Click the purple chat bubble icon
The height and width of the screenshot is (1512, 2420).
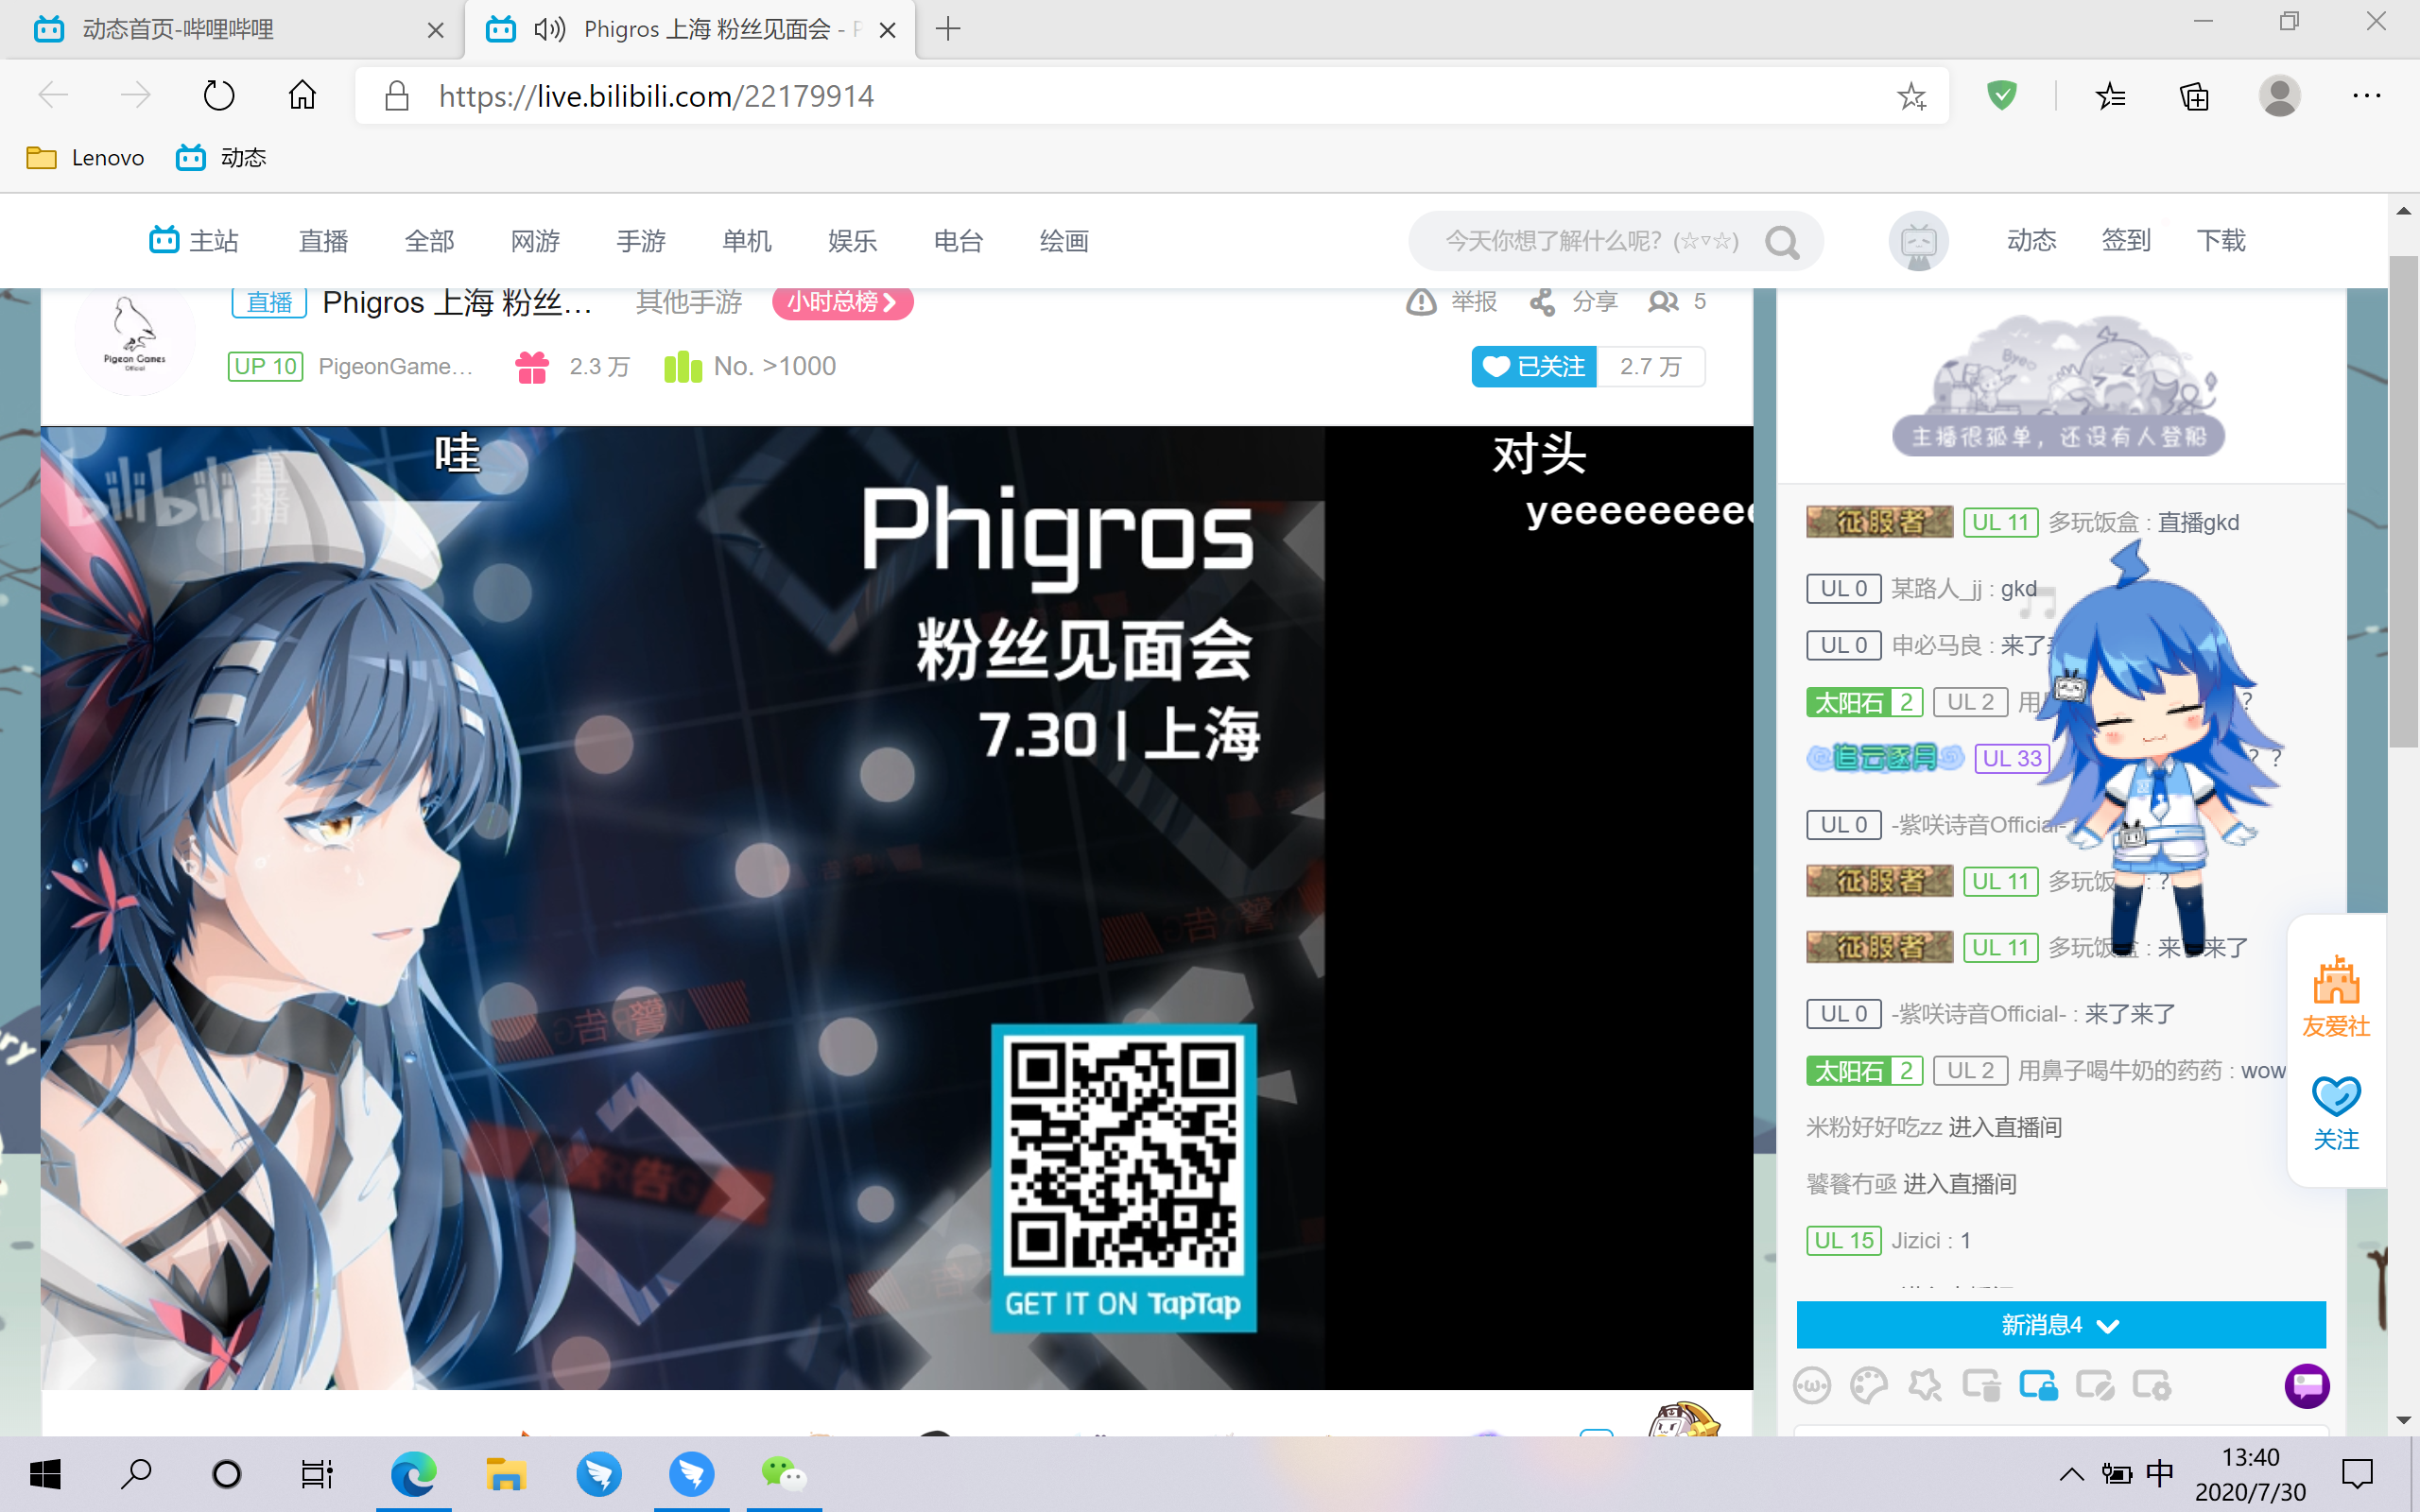coord(2307,1386)
